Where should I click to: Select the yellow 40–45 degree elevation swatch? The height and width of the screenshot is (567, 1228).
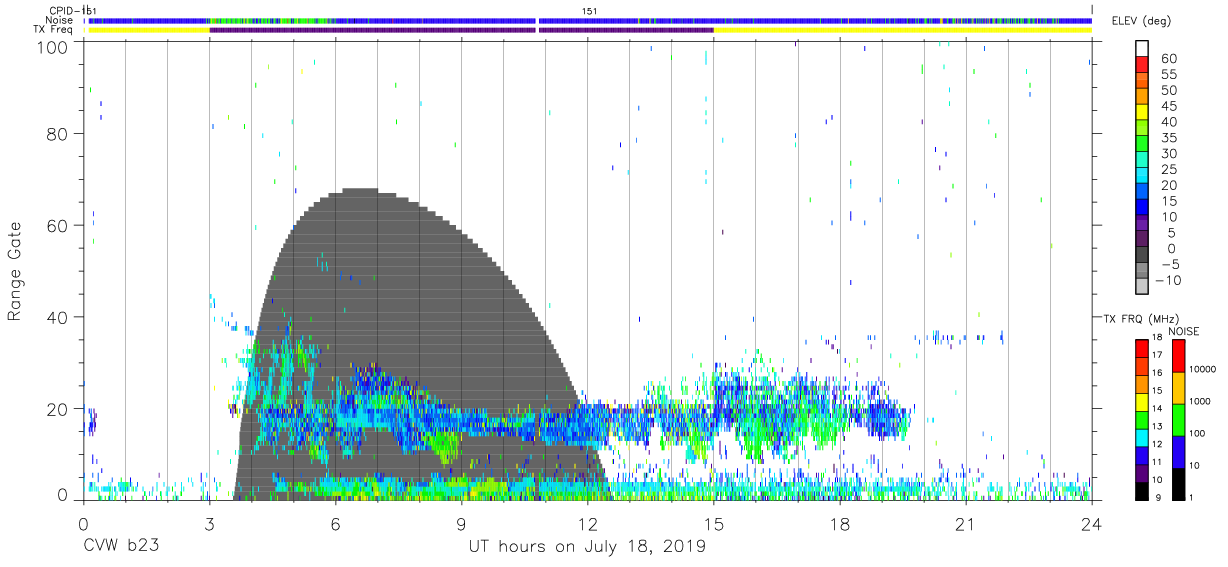[x=1142, y=113]
